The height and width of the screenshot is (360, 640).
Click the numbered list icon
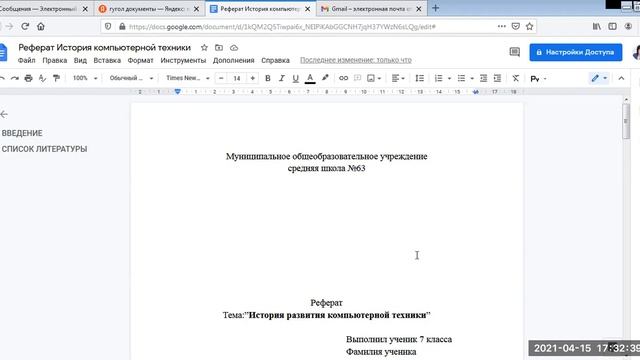click(438, 78)
